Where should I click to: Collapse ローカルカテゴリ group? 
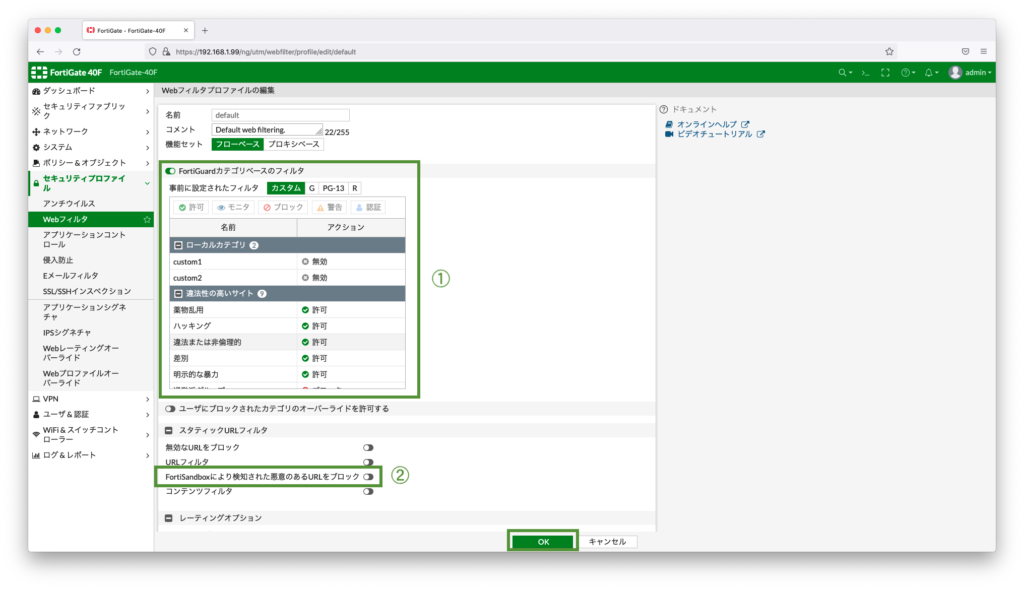tap(178, 246)
